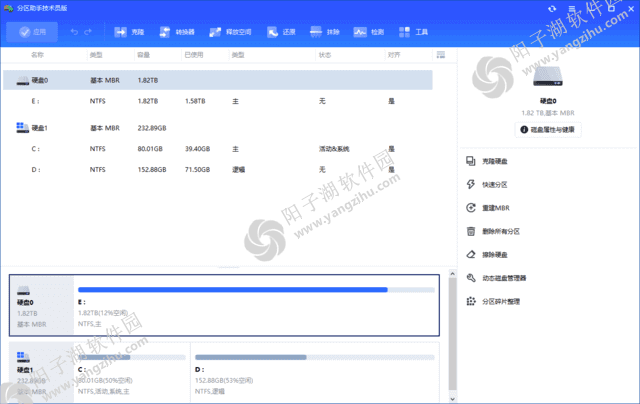Click the 克隆硬盘 (Clone disk) option
This screenshot has height=404, width=640.
click(x=495, y=161)
